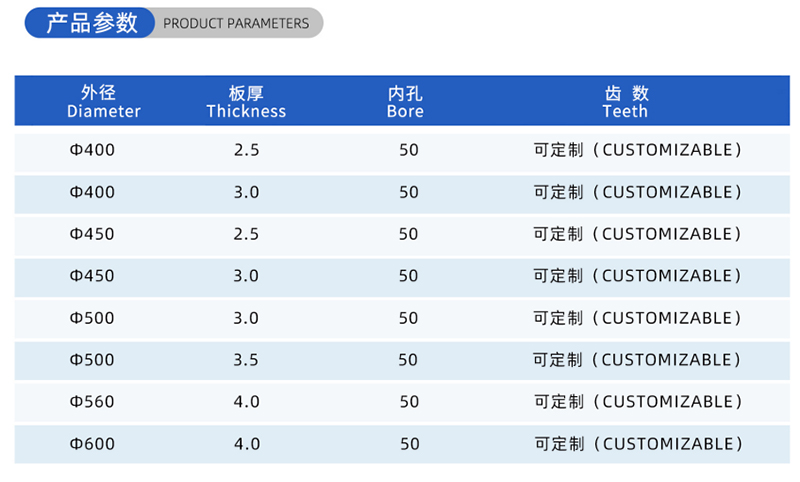
Task: Click Φ450 in the 3.0 thickness row
Action: pyautogui.click(x=92, y=276)
